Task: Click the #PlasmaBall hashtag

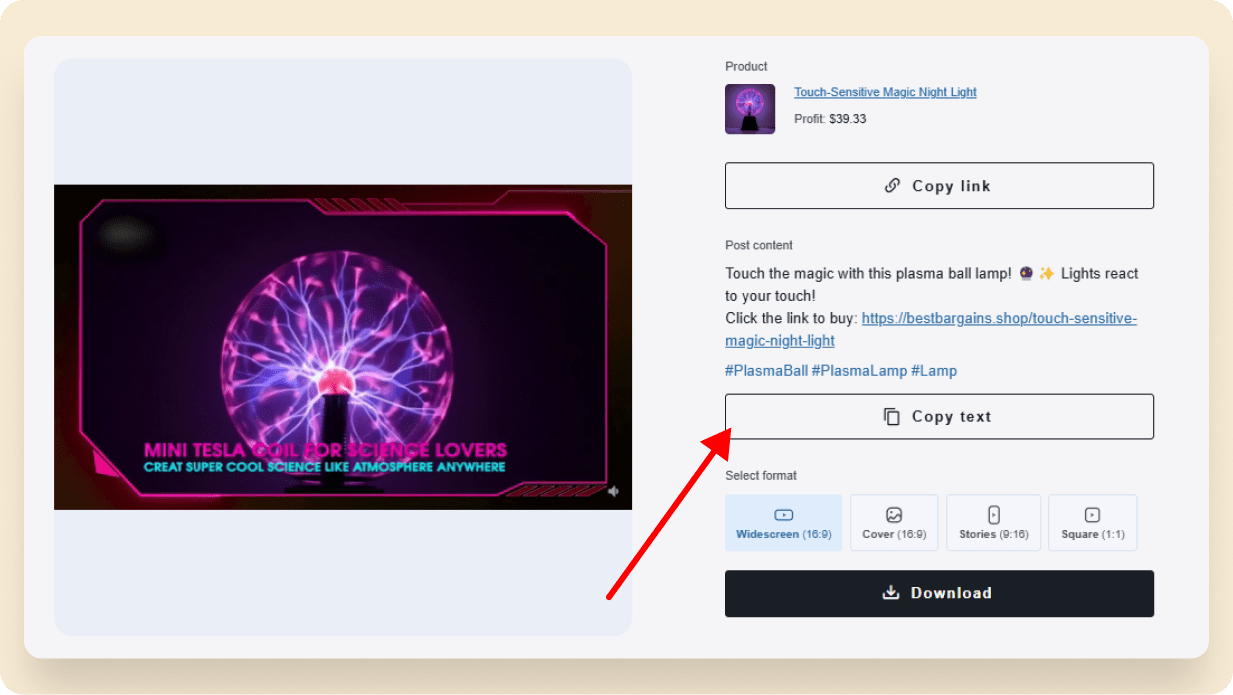Action: click(x=765, y=370)
